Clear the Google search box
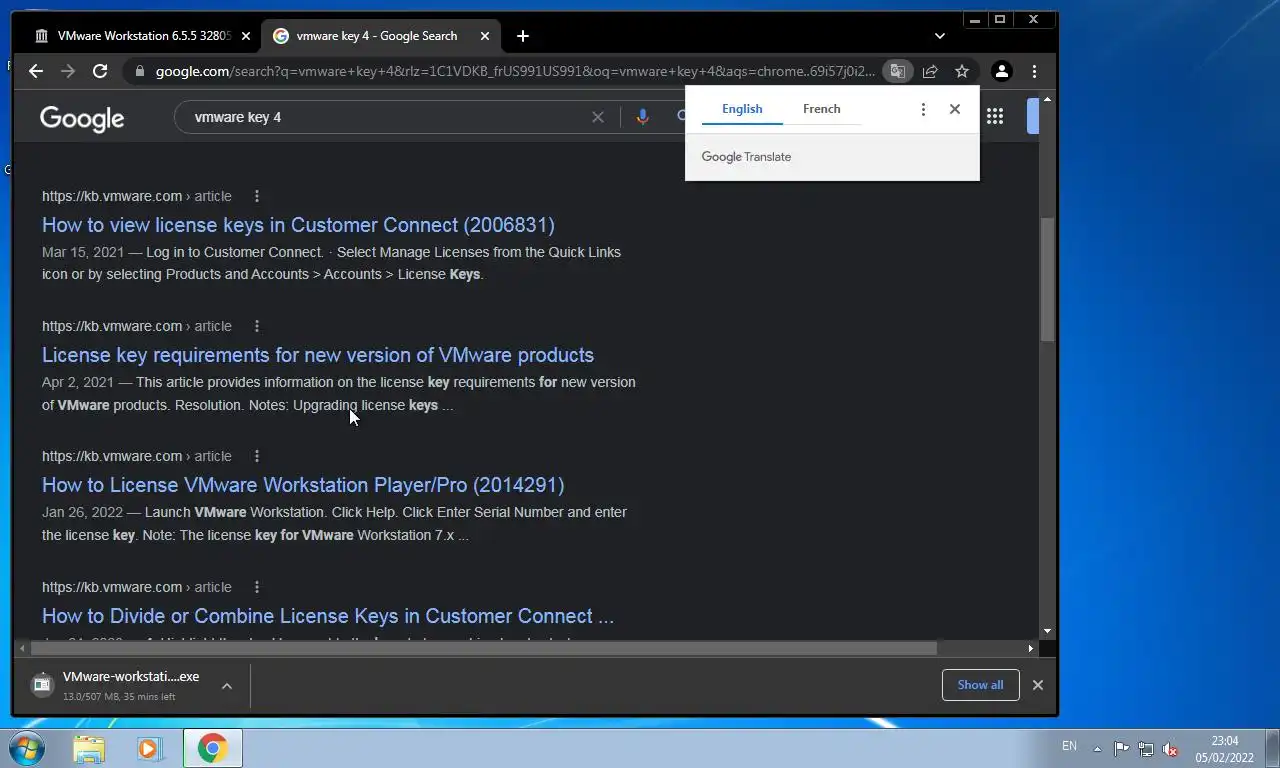1280x768 pixels. coord(598,117)
